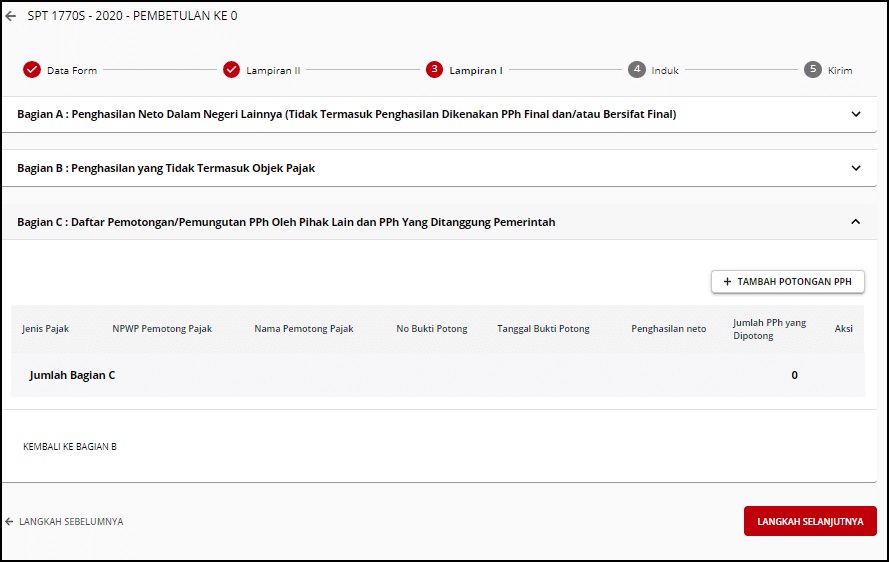889x562 pixels.
Task: Click the step 4 Induk circle icon
Action: point(637,70)
